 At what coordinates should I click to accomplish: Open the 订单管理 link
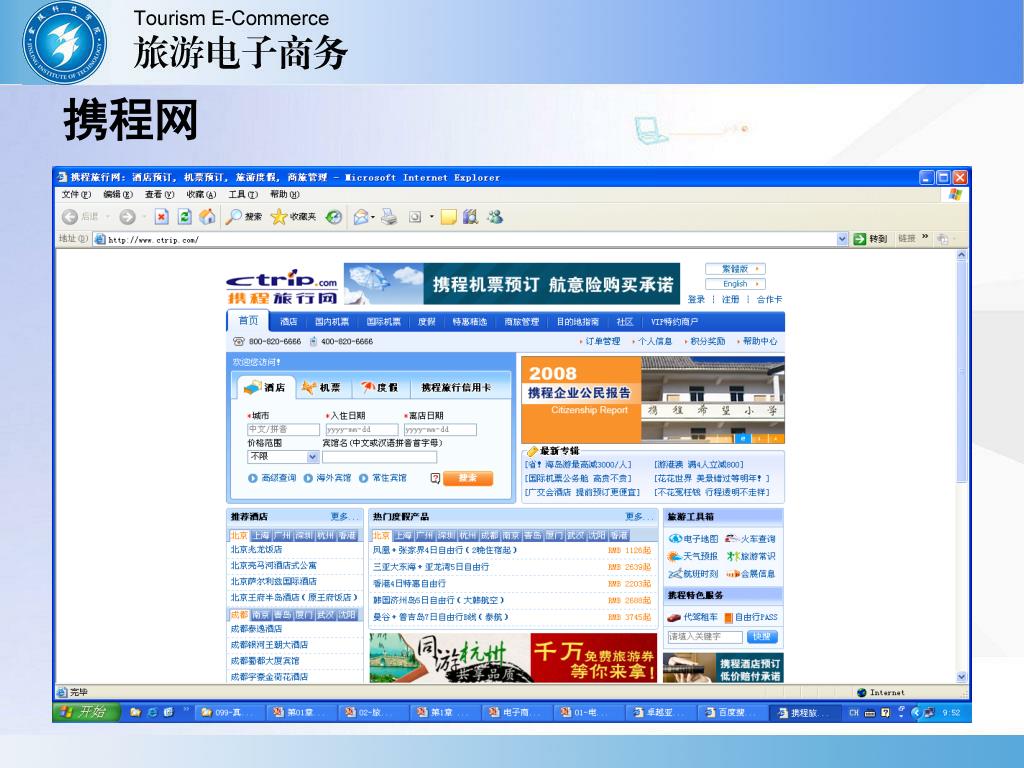pos(602,342)
